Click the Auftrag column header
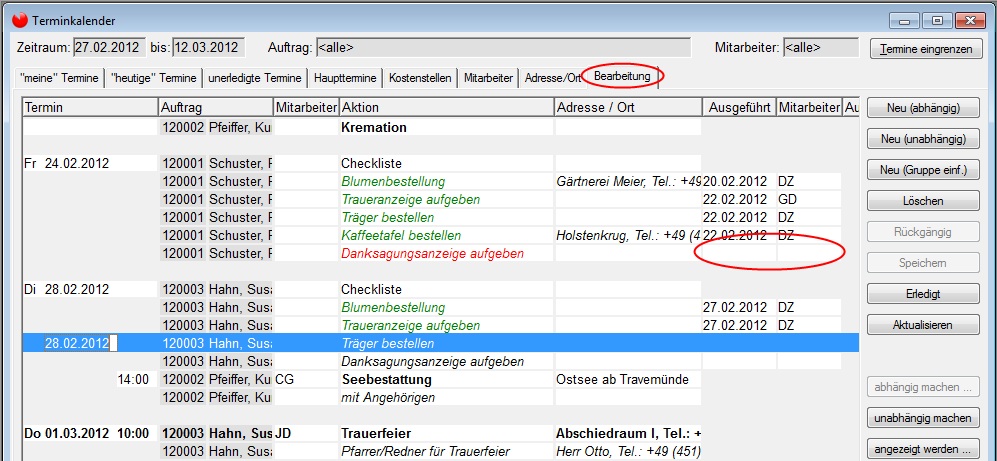The image size is (997, 461). (216, 108)
